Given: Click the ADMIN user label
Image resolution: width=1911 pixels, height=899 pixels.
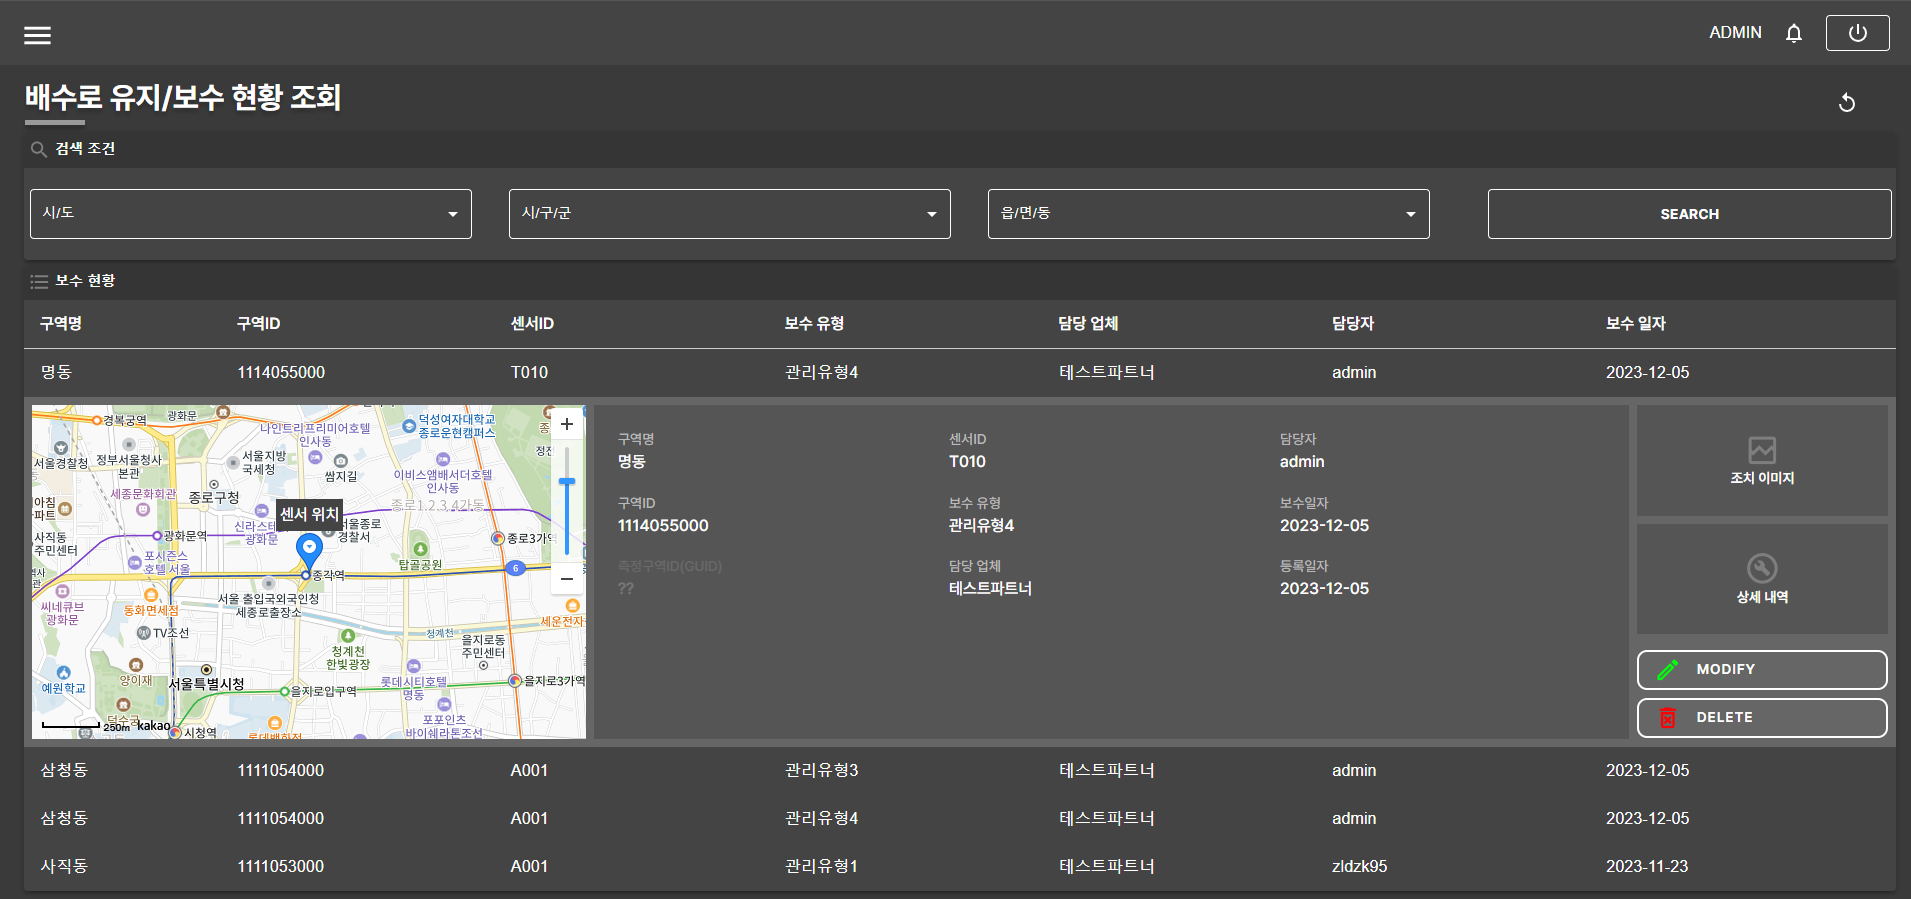Looking at the screenshot, I should click(x=1735, y=33).
